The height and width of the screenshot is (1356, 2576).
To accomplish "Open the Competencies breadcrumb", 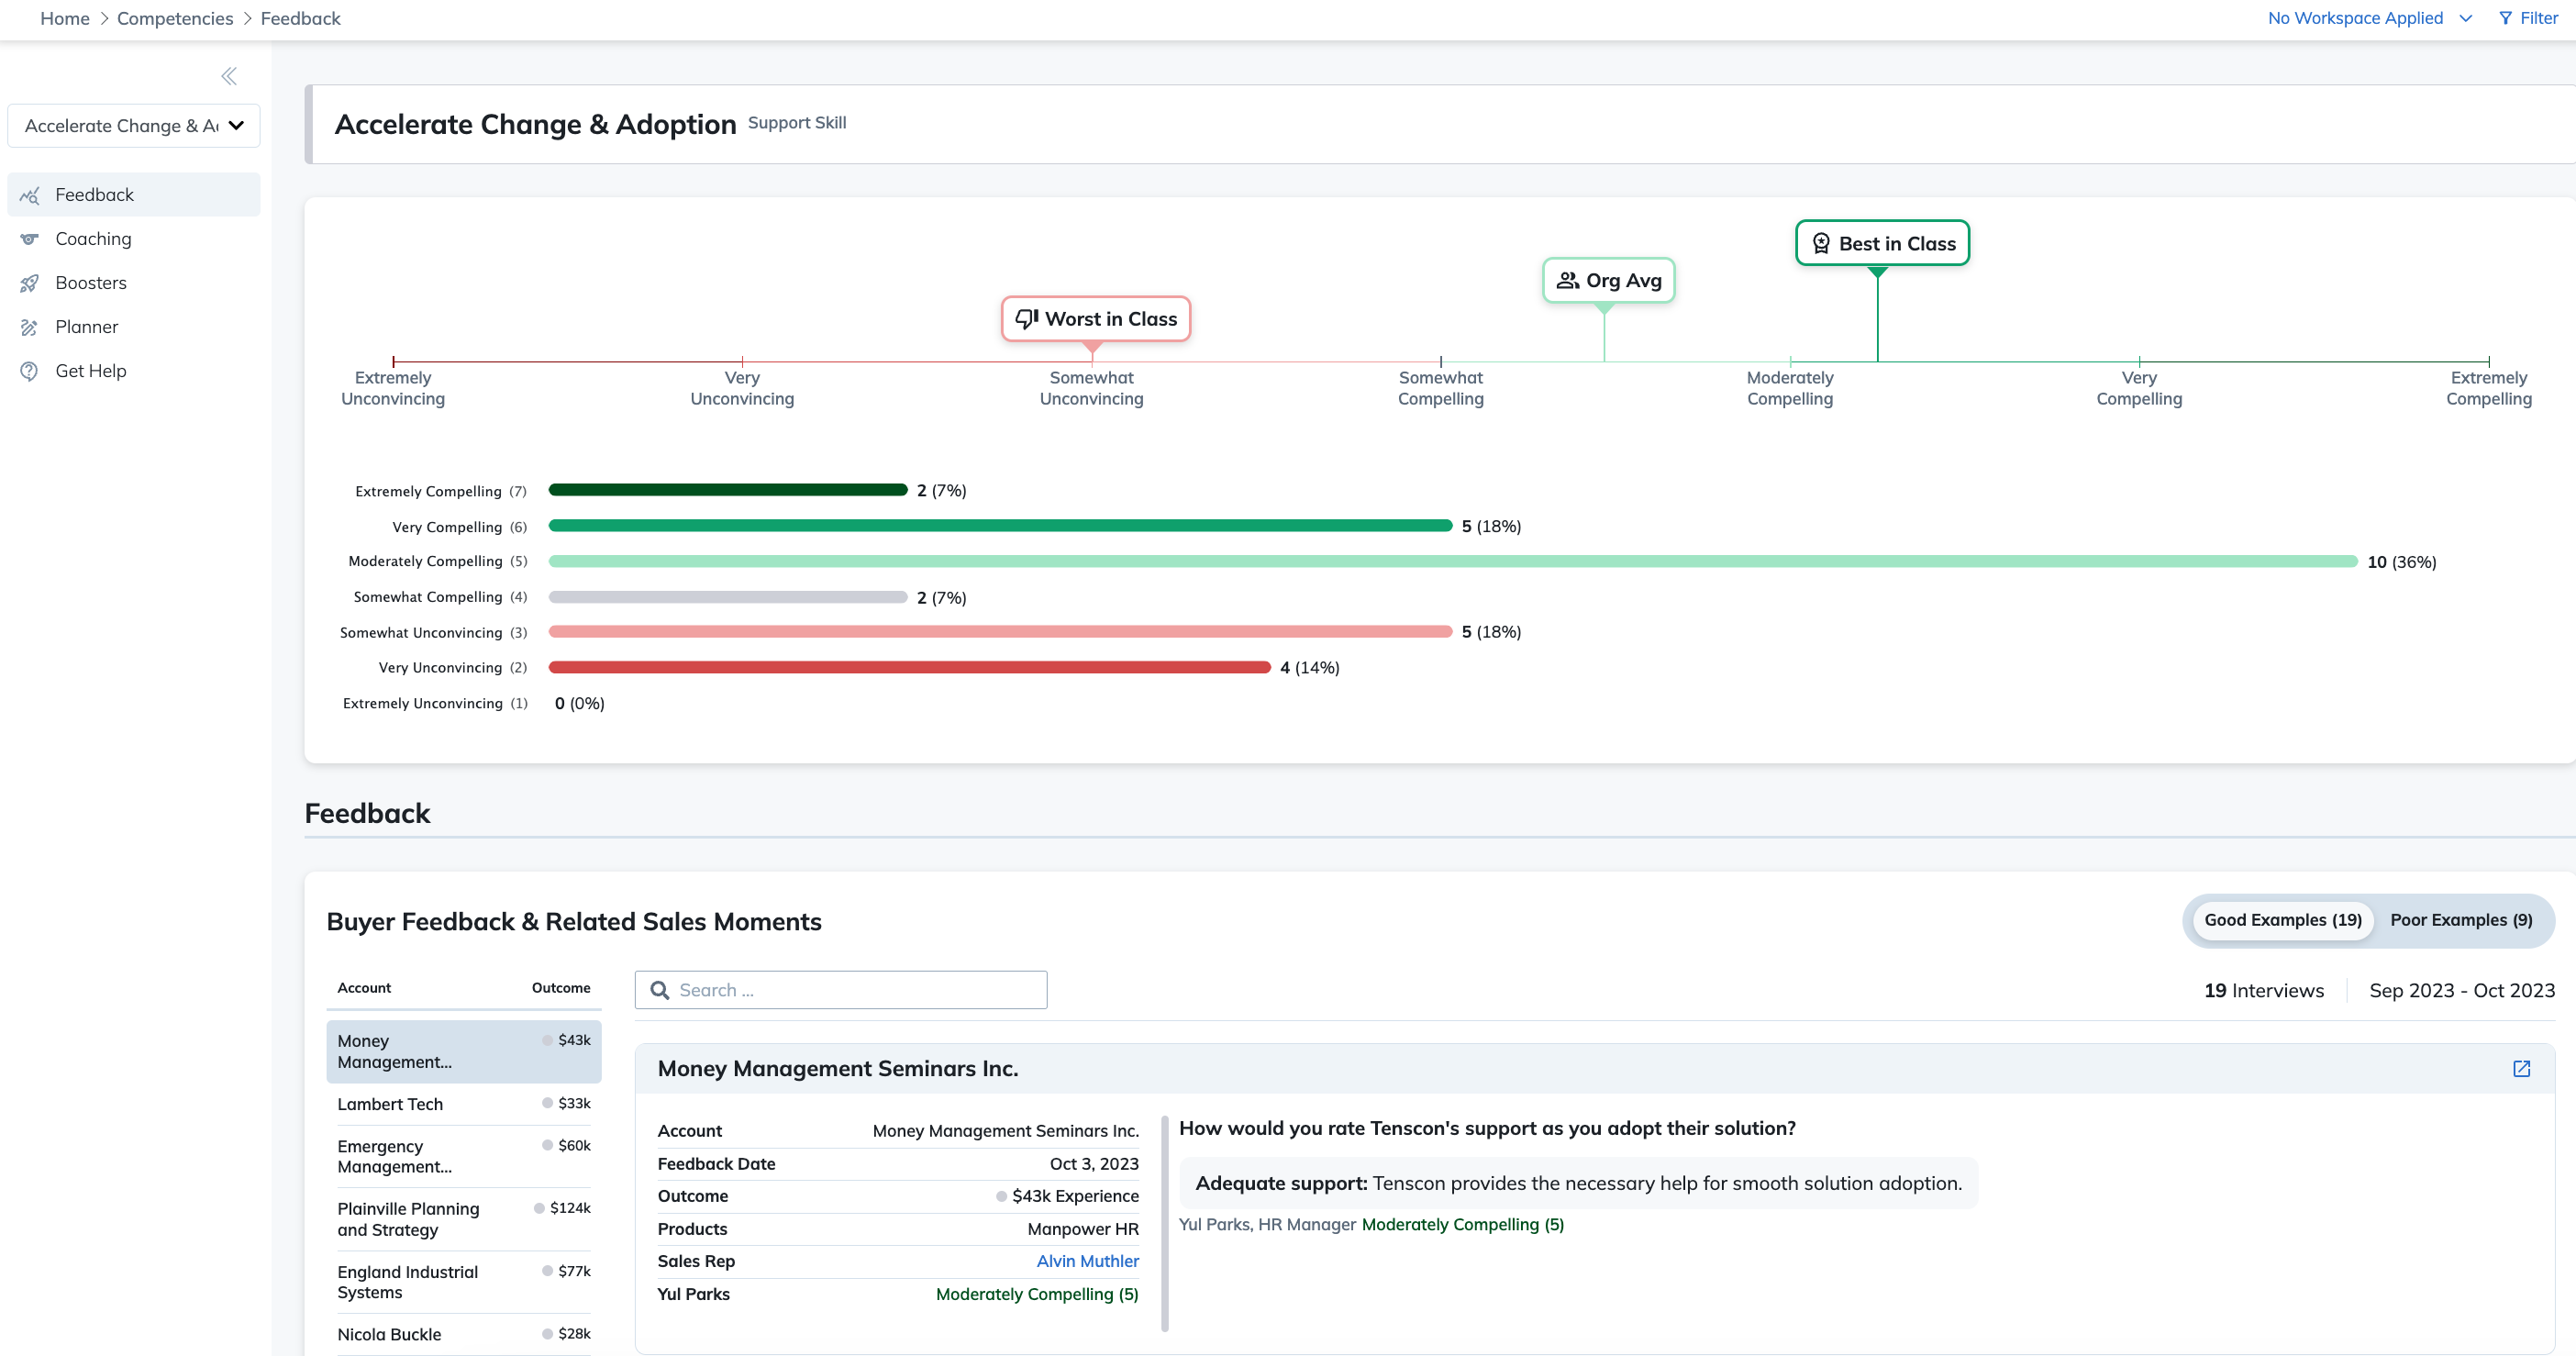I will (175, 18).
